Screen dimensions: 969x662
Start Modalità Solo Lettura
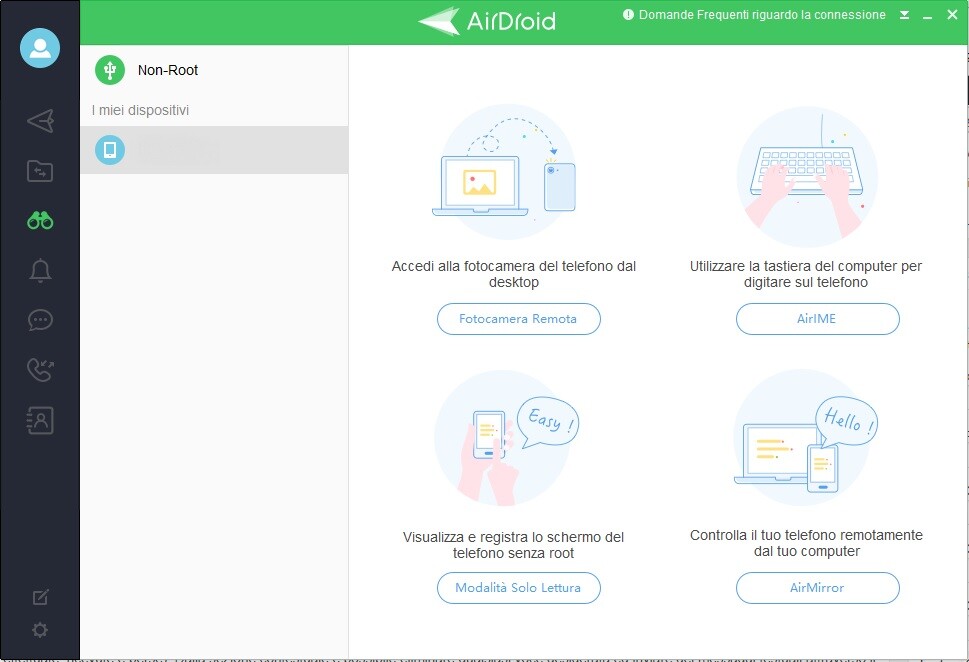(518, 588)
